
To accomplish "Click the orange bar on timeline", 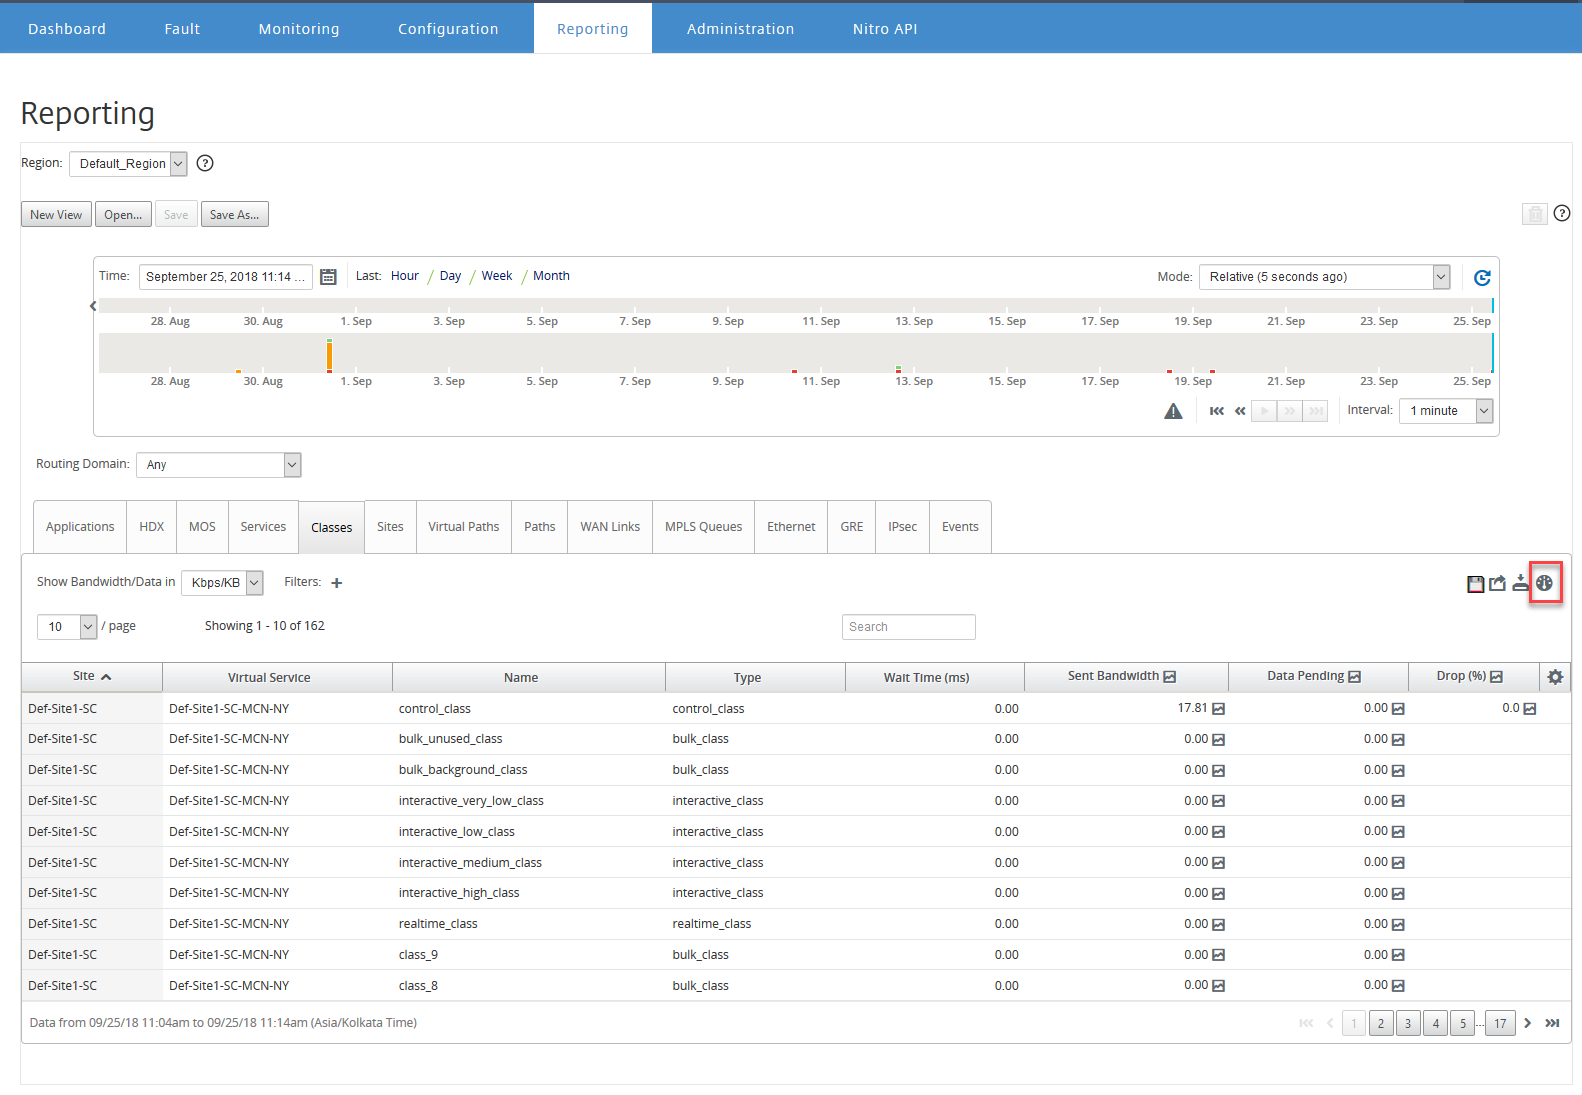I will coord(329,356).
